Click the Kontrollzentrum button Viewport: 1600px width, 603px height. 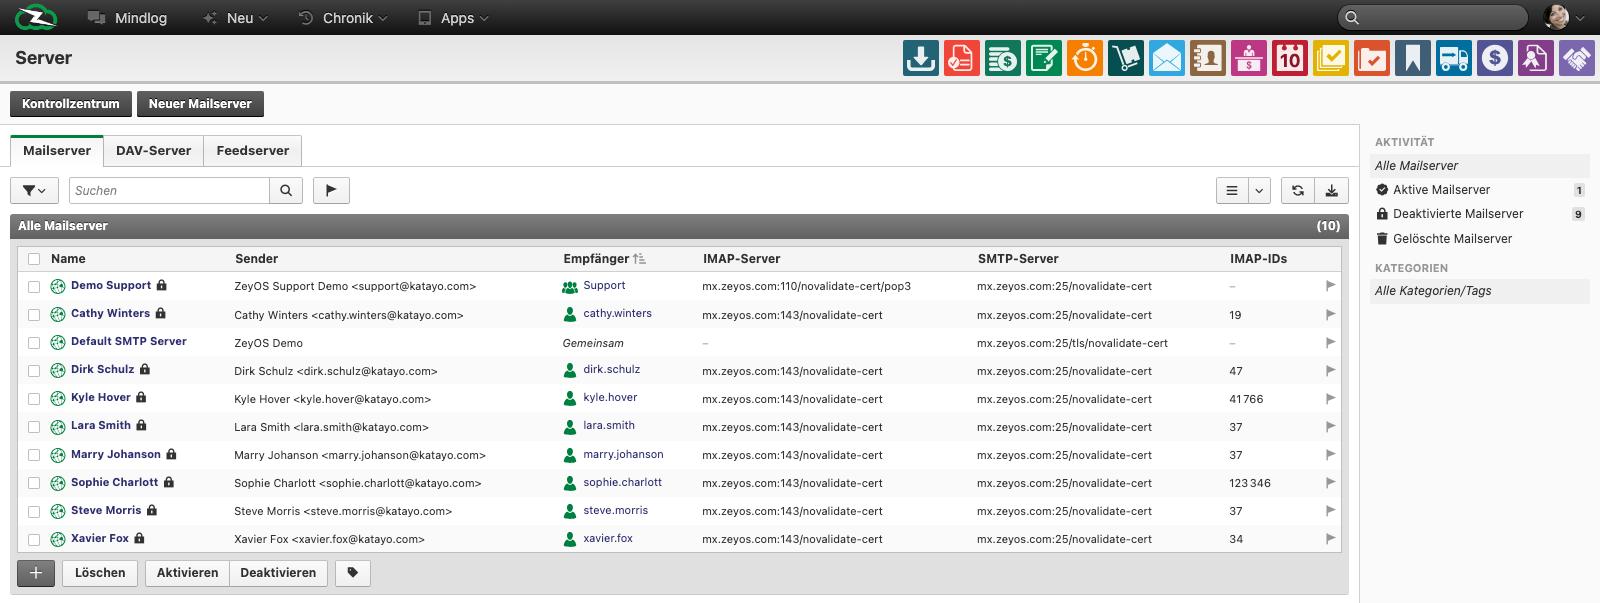coord(71,104)
